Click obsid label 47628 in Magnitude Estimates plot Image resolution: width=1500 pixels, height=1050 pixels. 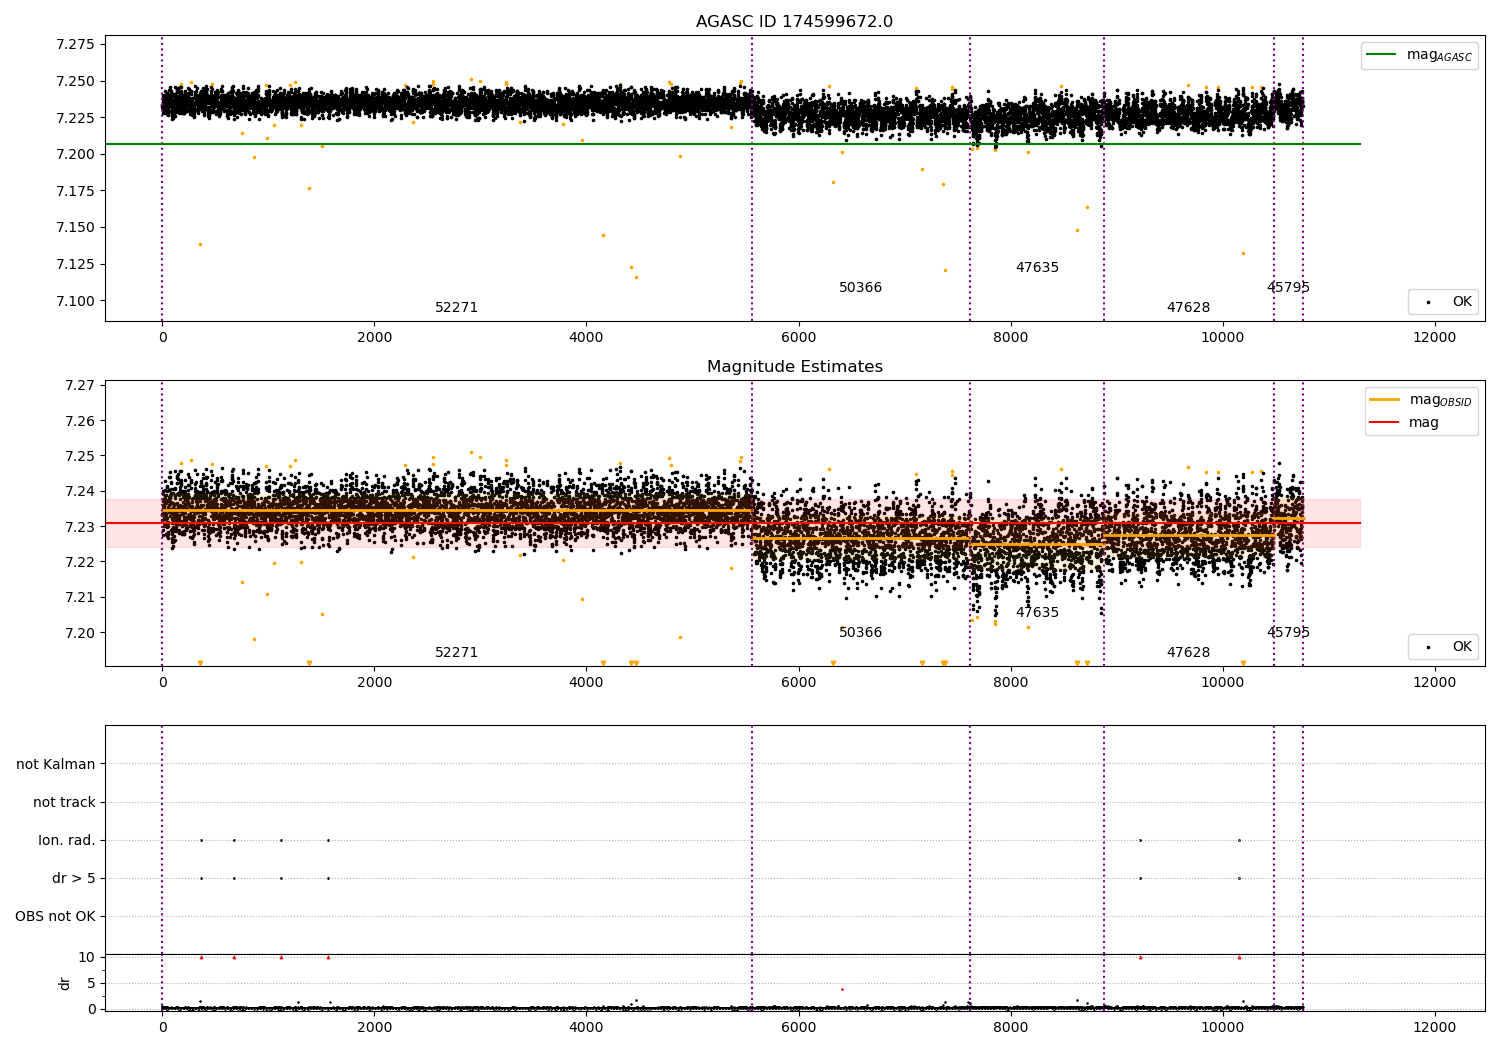pyautogui.click(x=1188, y=653)
